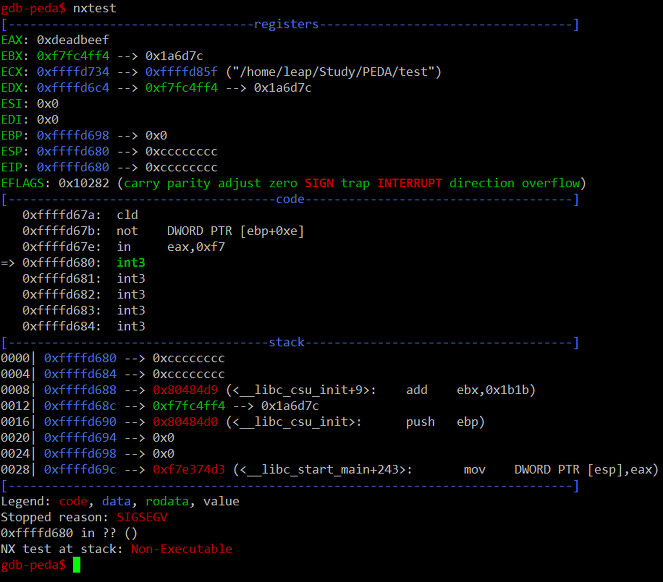Click the 'code' section header
663x582 pixels.
point(290,199)
